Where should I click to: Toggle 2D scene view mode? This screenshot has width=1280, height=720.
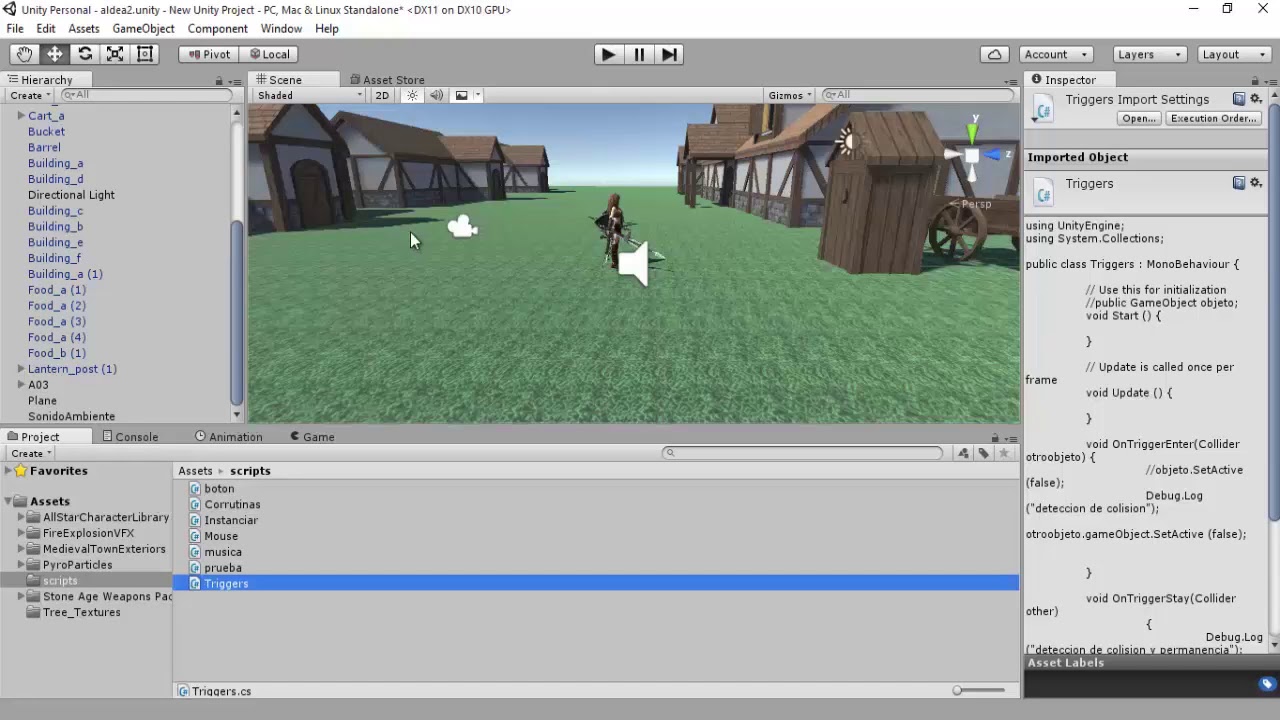[382, 95]
